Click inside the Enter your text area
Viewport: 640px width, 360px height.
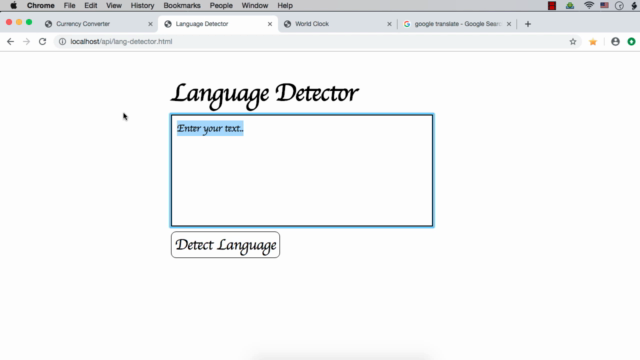pos(302,171)
